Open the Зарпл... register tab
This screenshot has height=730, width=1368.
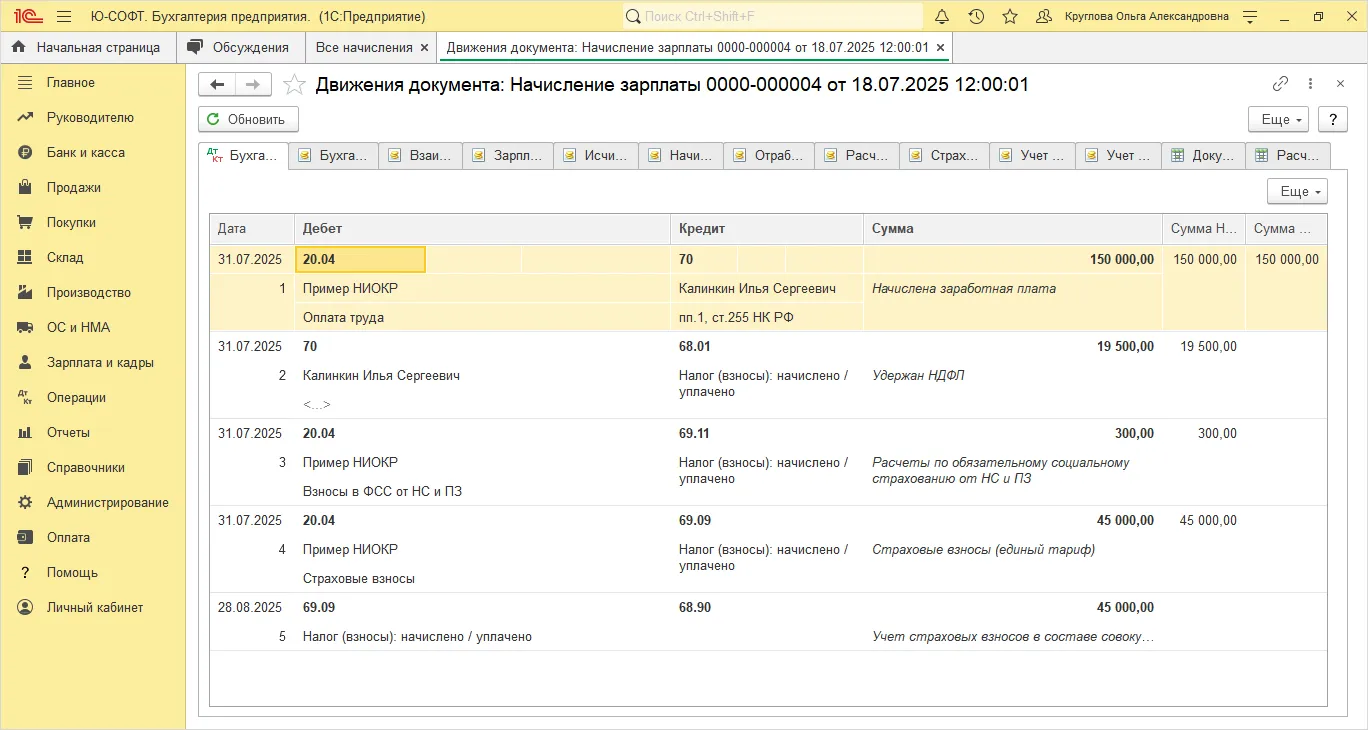coord(508,156)
